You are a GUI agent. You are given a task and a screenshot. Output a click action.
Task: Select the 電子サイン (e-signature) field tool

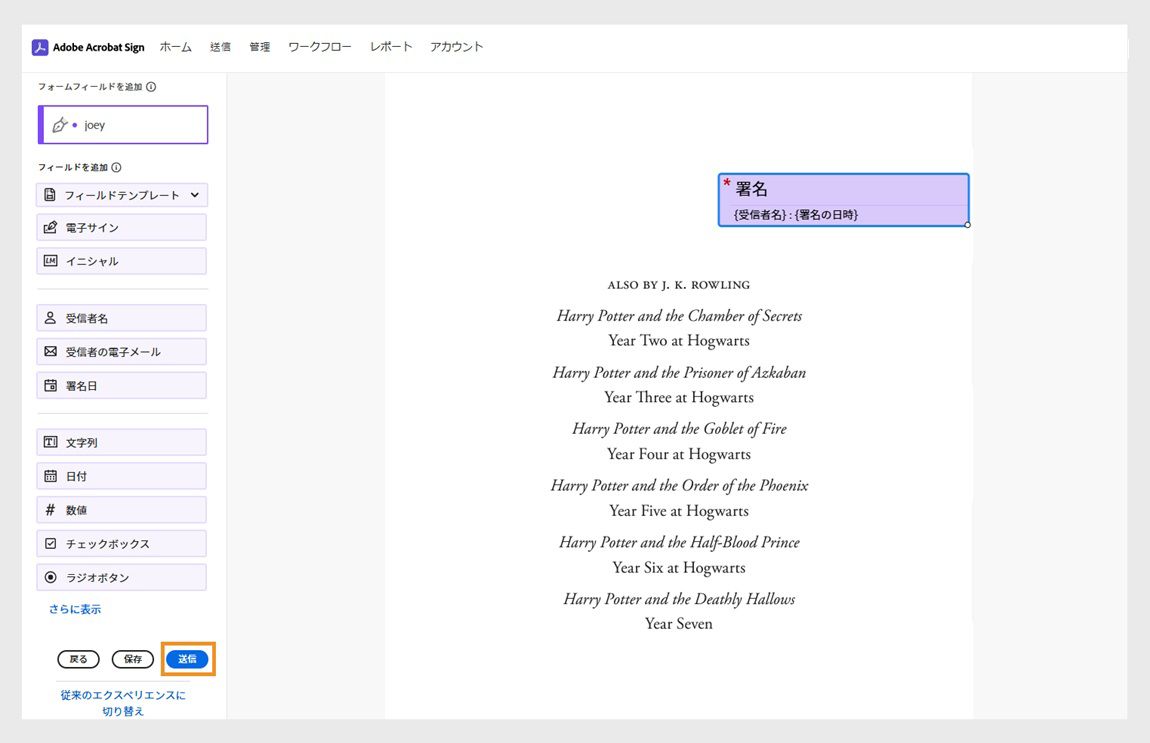tap(121, 227)
